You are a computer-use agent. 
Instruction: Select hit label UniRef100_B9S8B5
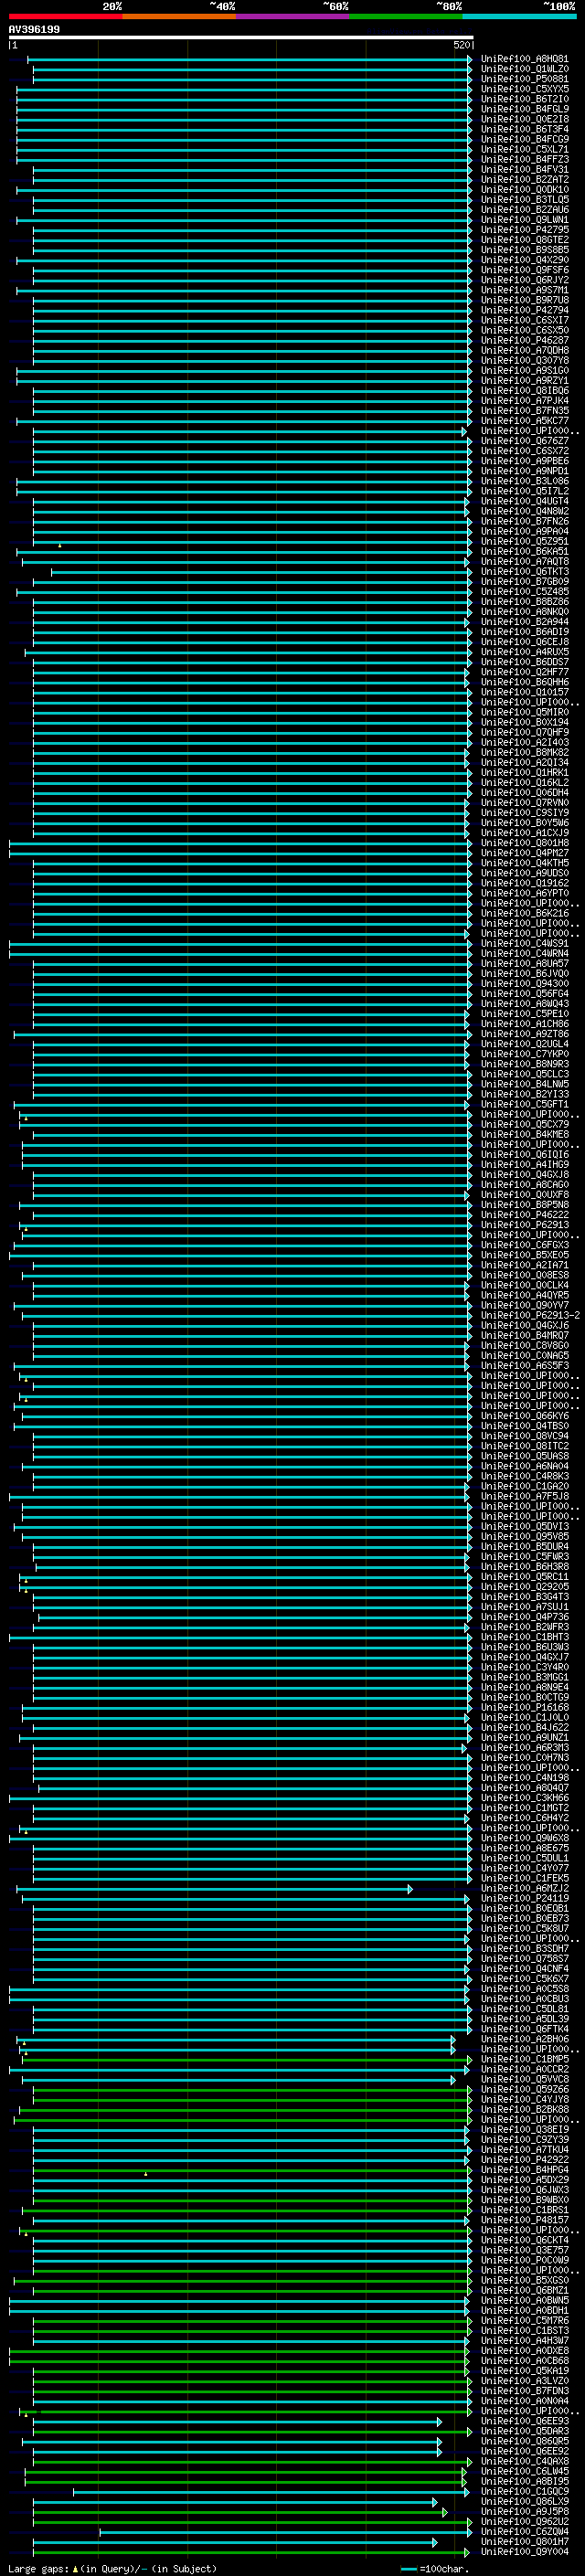pyautogui.click(x=524, y=250)
